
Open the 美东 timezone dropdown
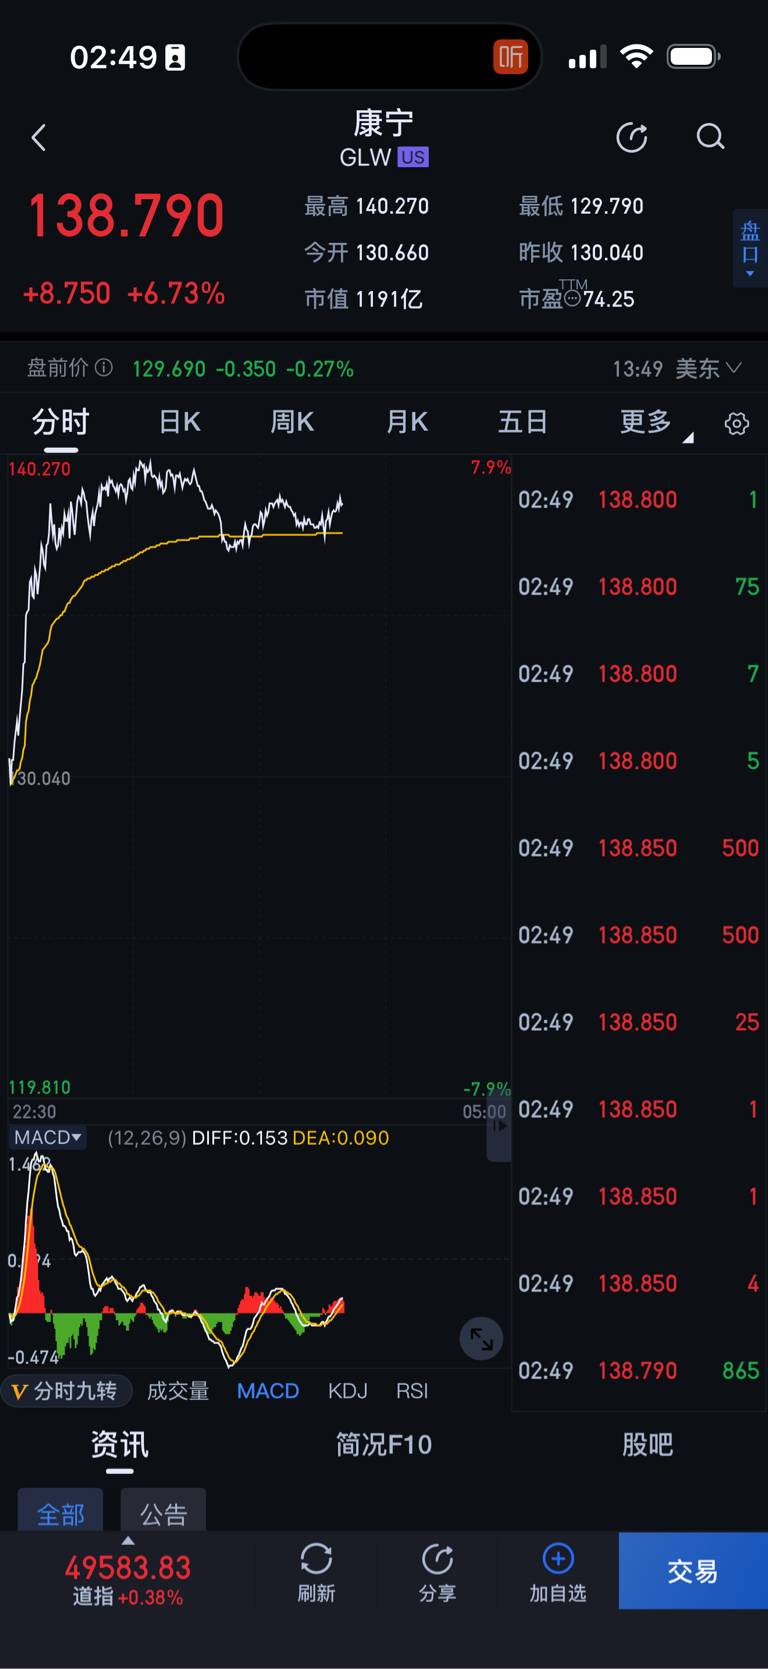[709, 368]
